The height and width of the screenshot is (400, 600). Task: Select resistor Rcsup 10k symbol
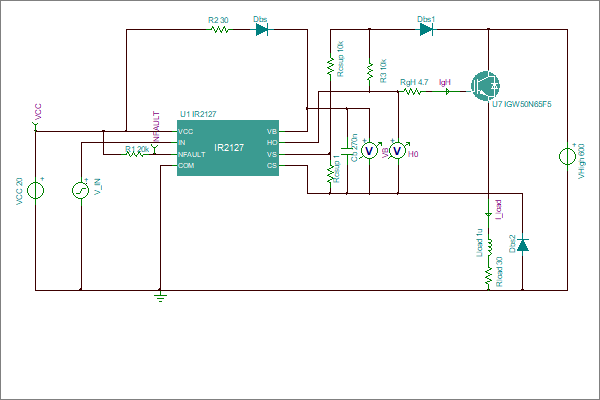click(x=330, y=65)
